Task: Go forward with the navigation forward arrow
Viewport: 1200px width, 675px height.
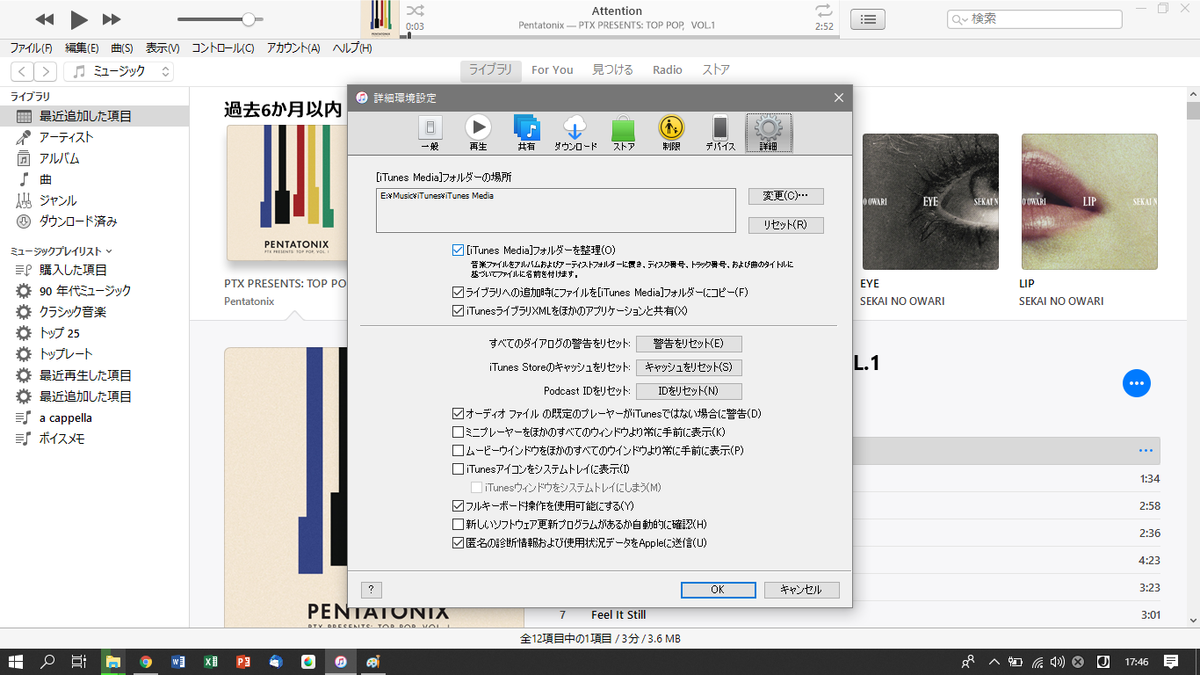Action: coord(46,71)
